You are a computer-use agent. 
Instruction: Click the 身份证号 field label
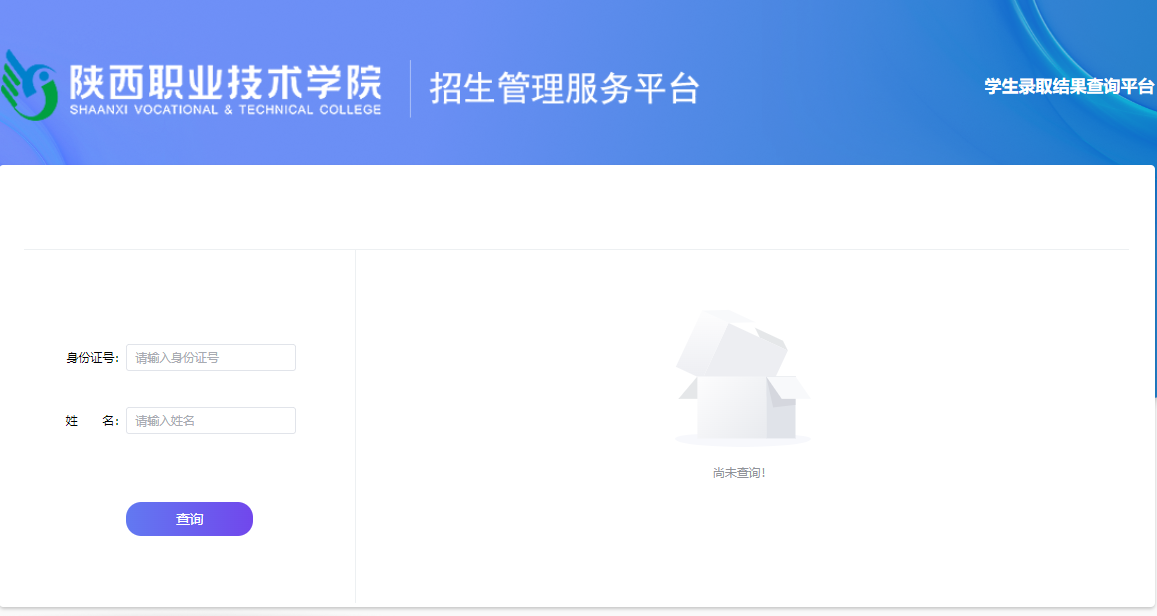click(x=92, y=358)
